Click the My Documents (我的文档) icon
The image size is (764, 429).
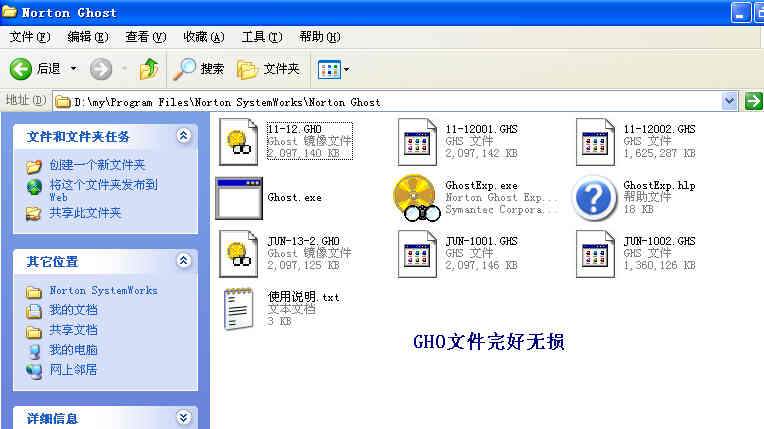[x=34, y=311]
